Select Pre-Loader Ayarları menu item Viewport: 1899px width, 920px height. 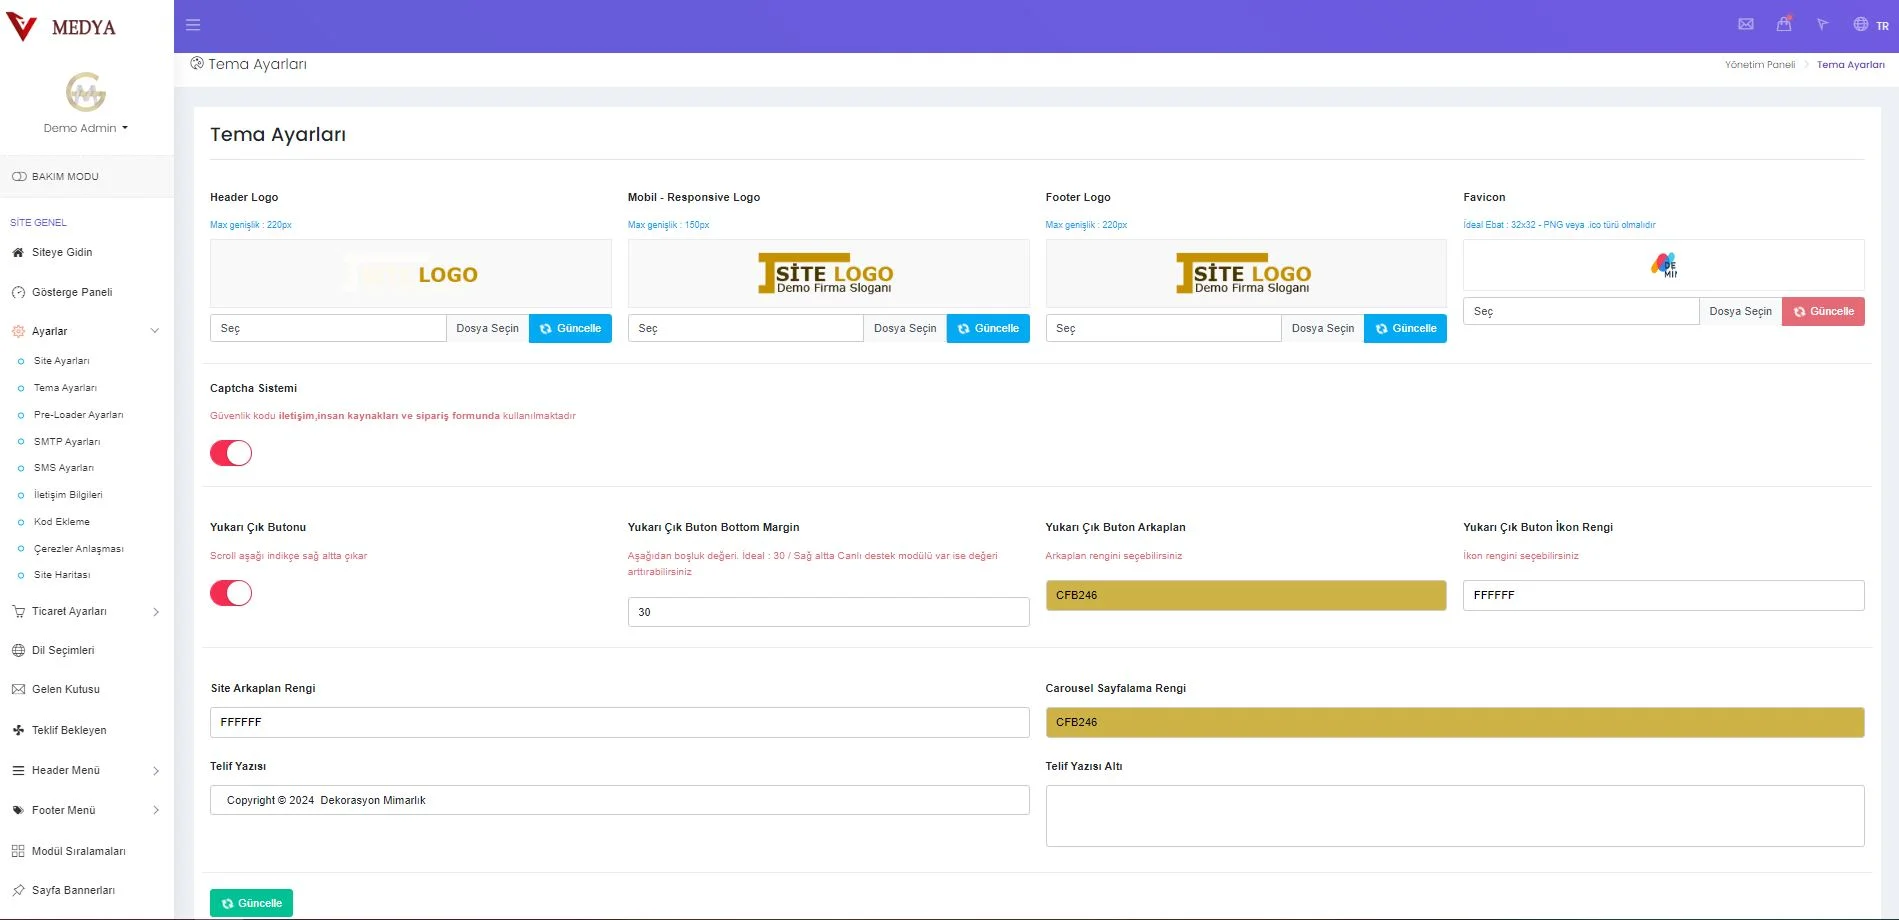tap(78, 415)
